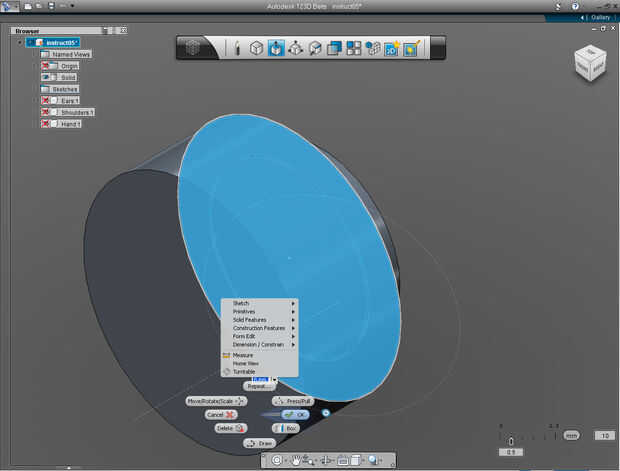Confirm with the OK button
This screenshot has height=471, width=620.
pyautogui.click(x=295, y=414)
